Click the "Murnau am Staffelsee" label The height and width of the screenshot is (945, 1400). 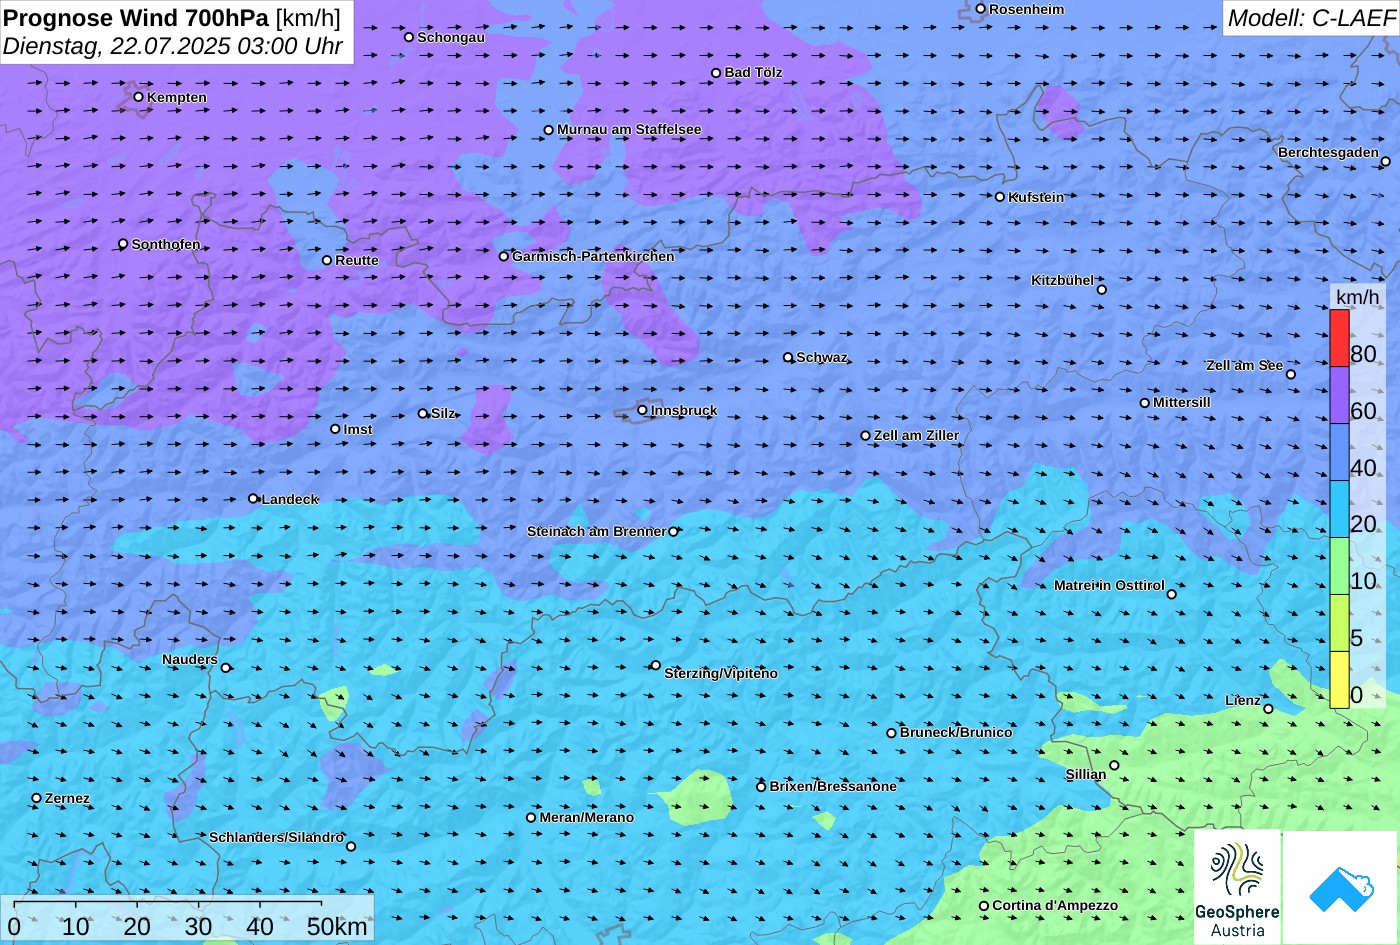629,129
